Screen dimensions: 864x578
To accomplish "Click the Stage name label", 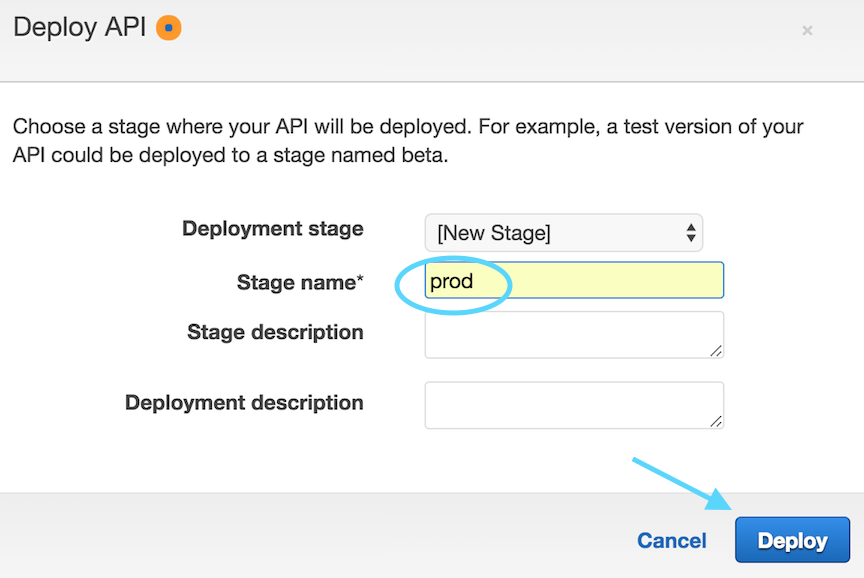I will 300,282.
